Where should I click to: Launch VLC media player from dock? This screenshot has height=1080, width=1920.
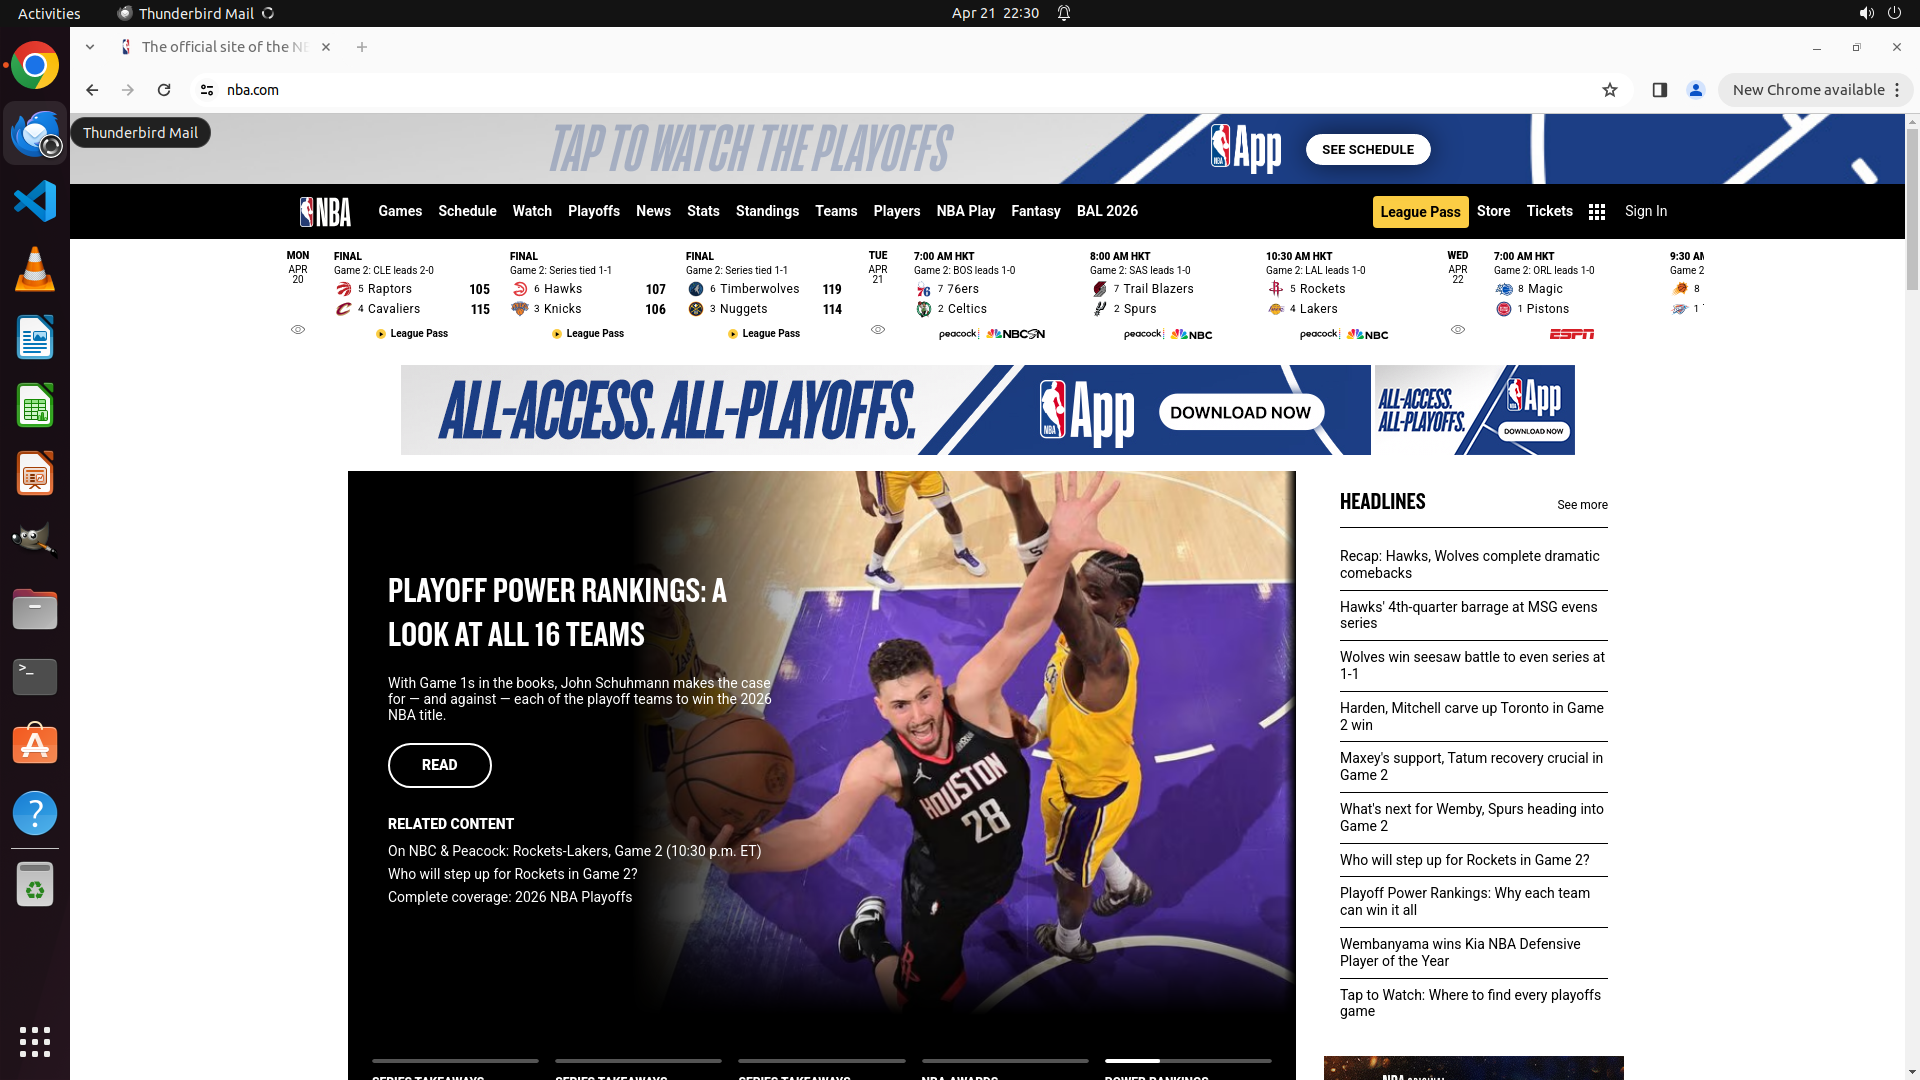click(35, 270)
